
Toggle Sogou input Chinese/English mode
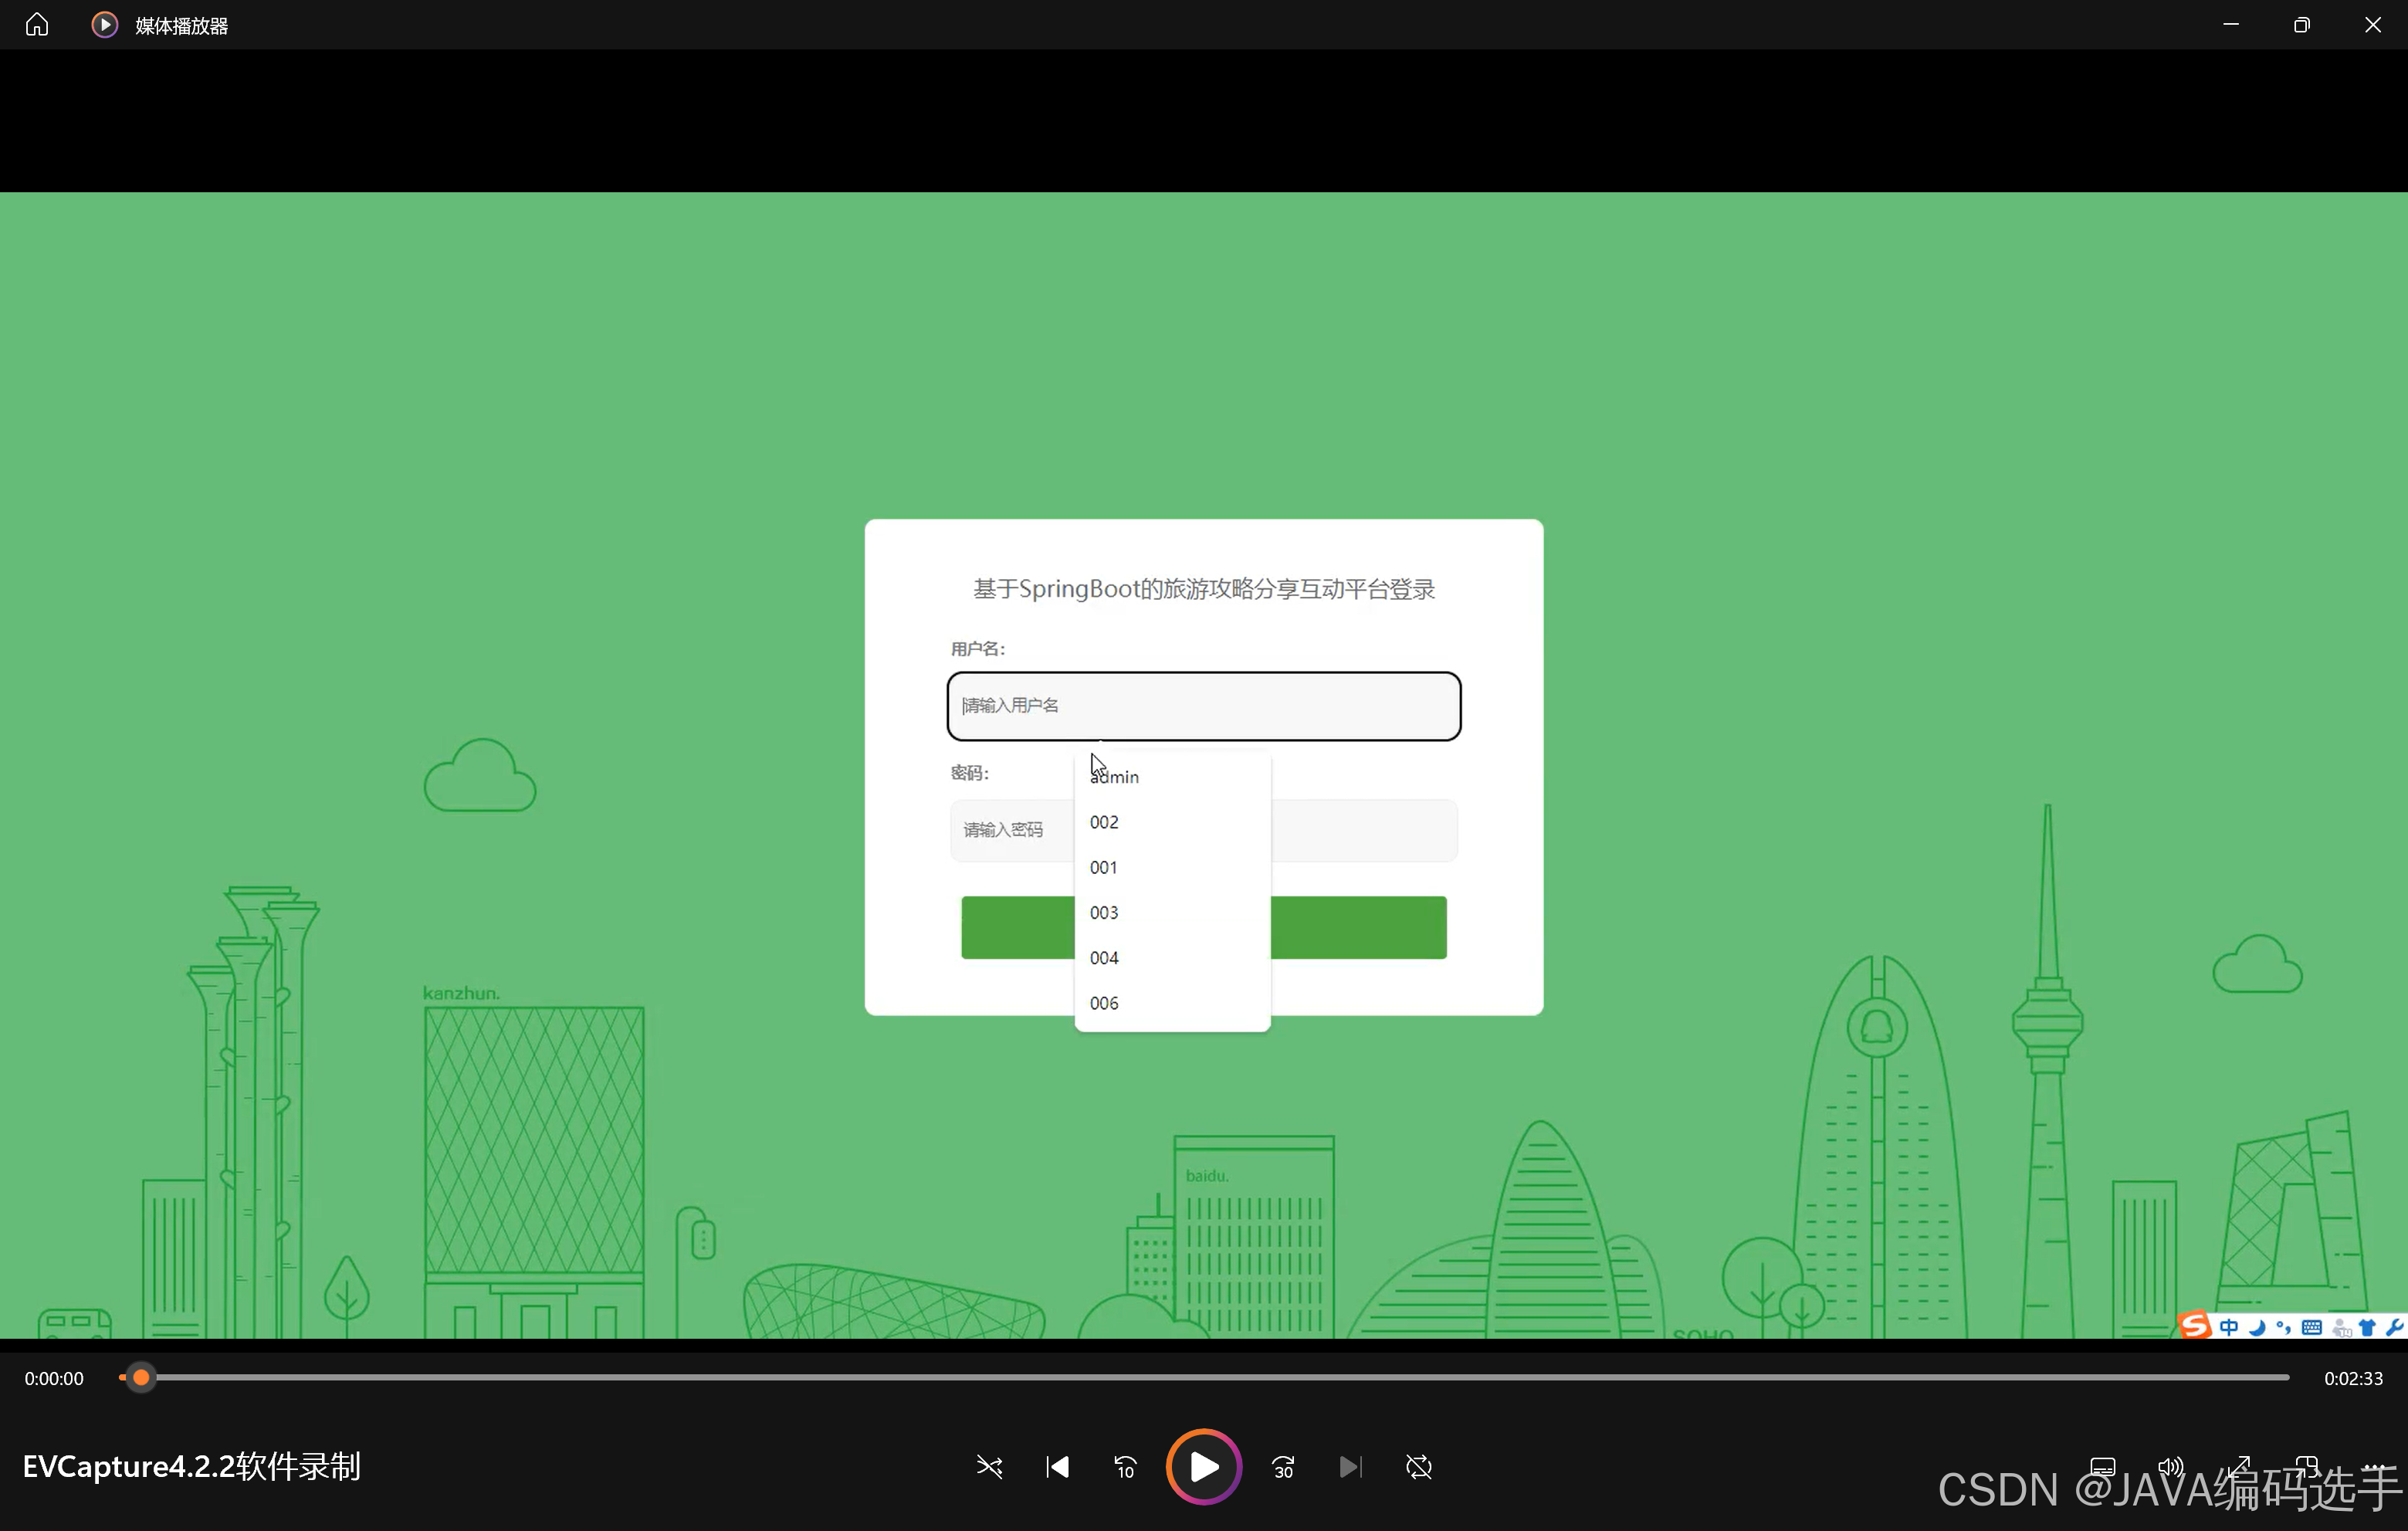(x=2229, y=1327)
